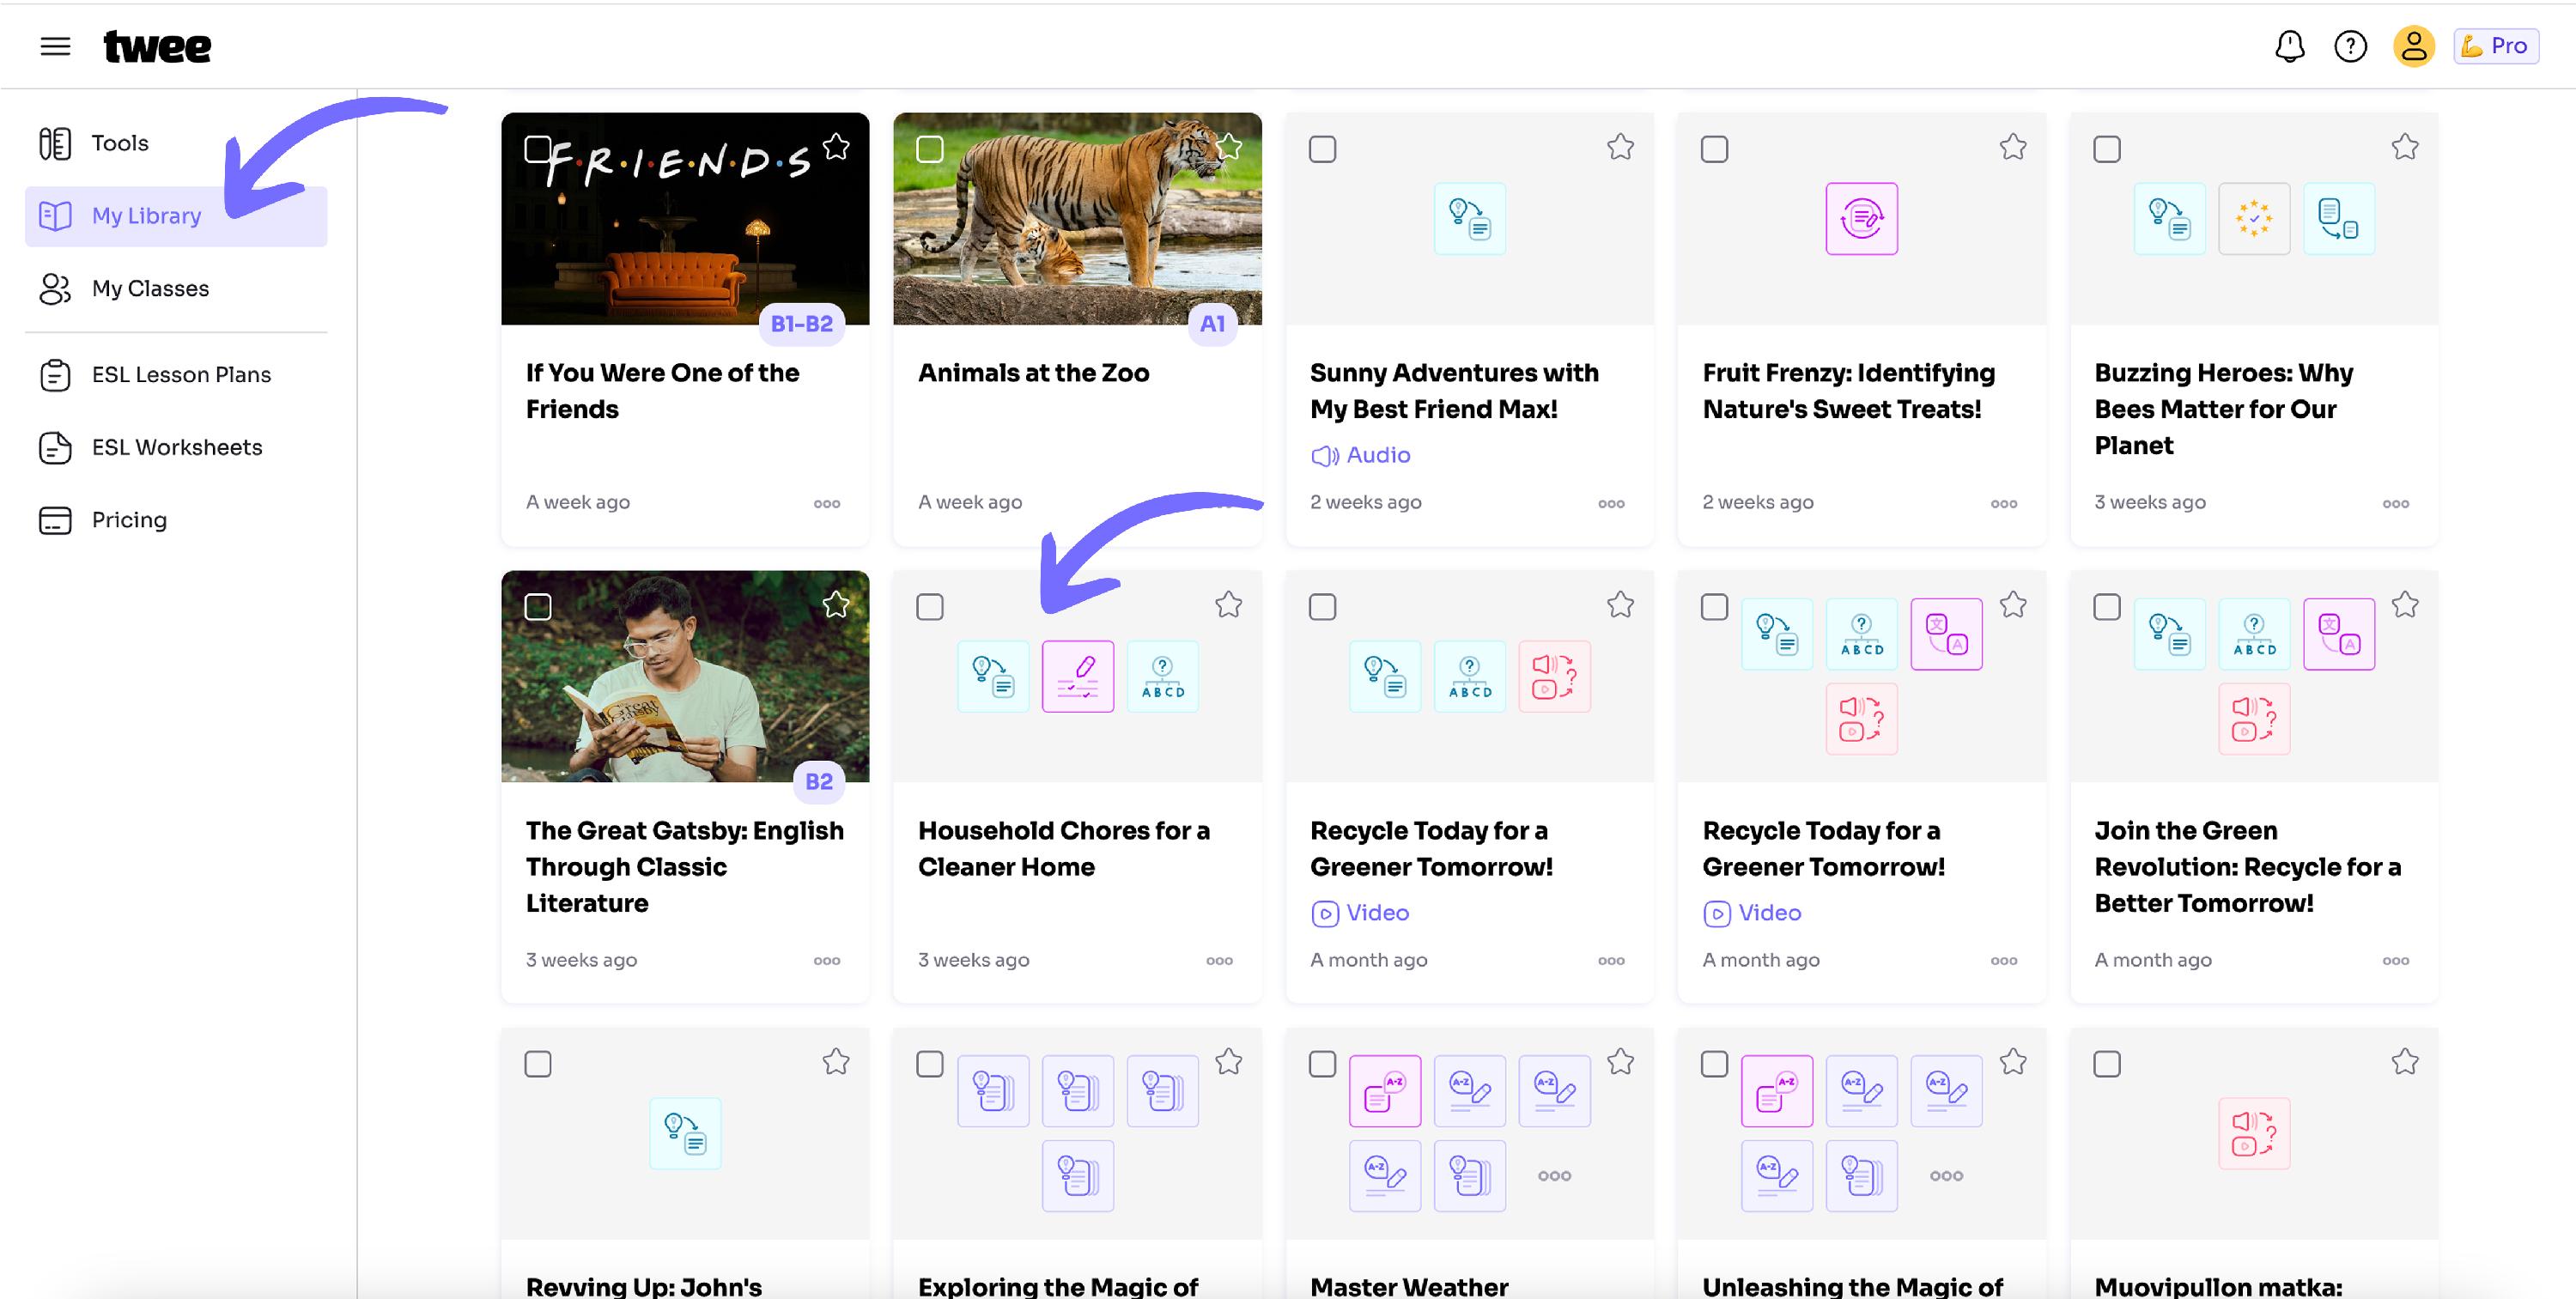Open If You Were One of the Friends

[662, 391]
